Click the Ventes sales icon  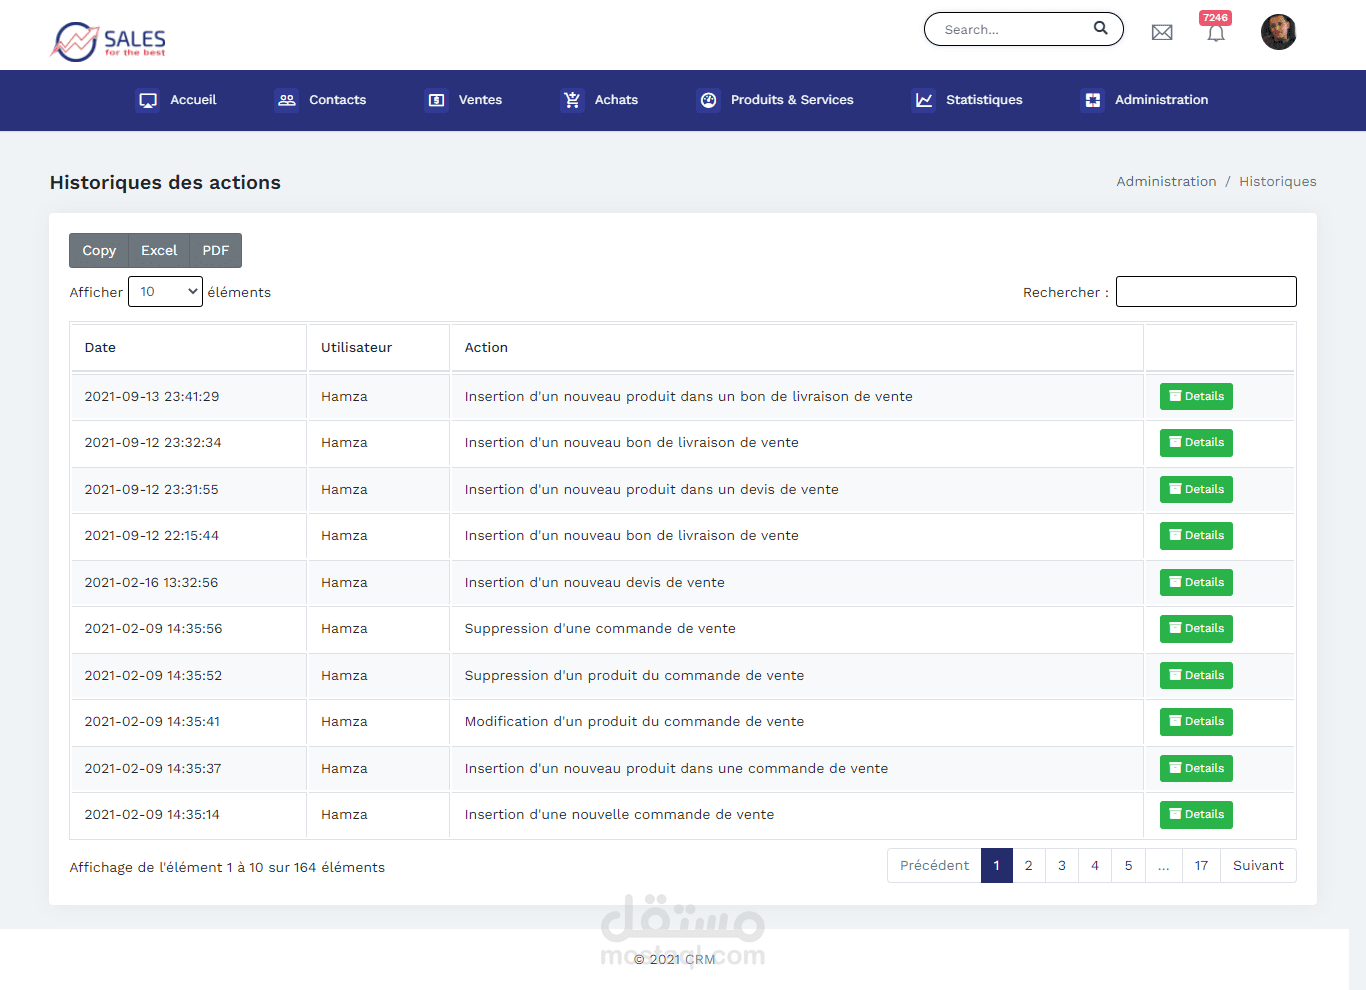[x=435, y=99]
